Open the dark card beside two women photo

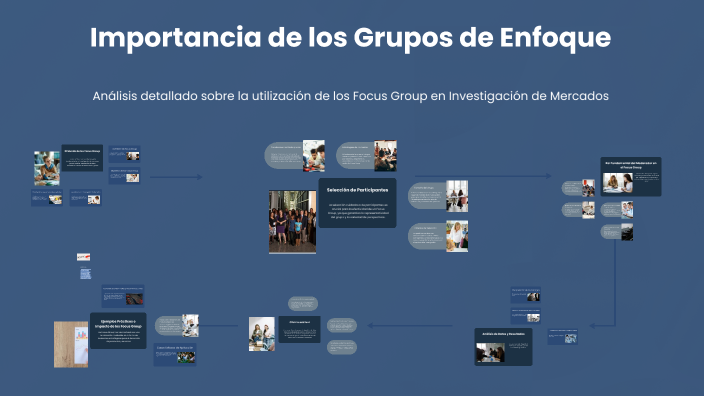[299, 330]
